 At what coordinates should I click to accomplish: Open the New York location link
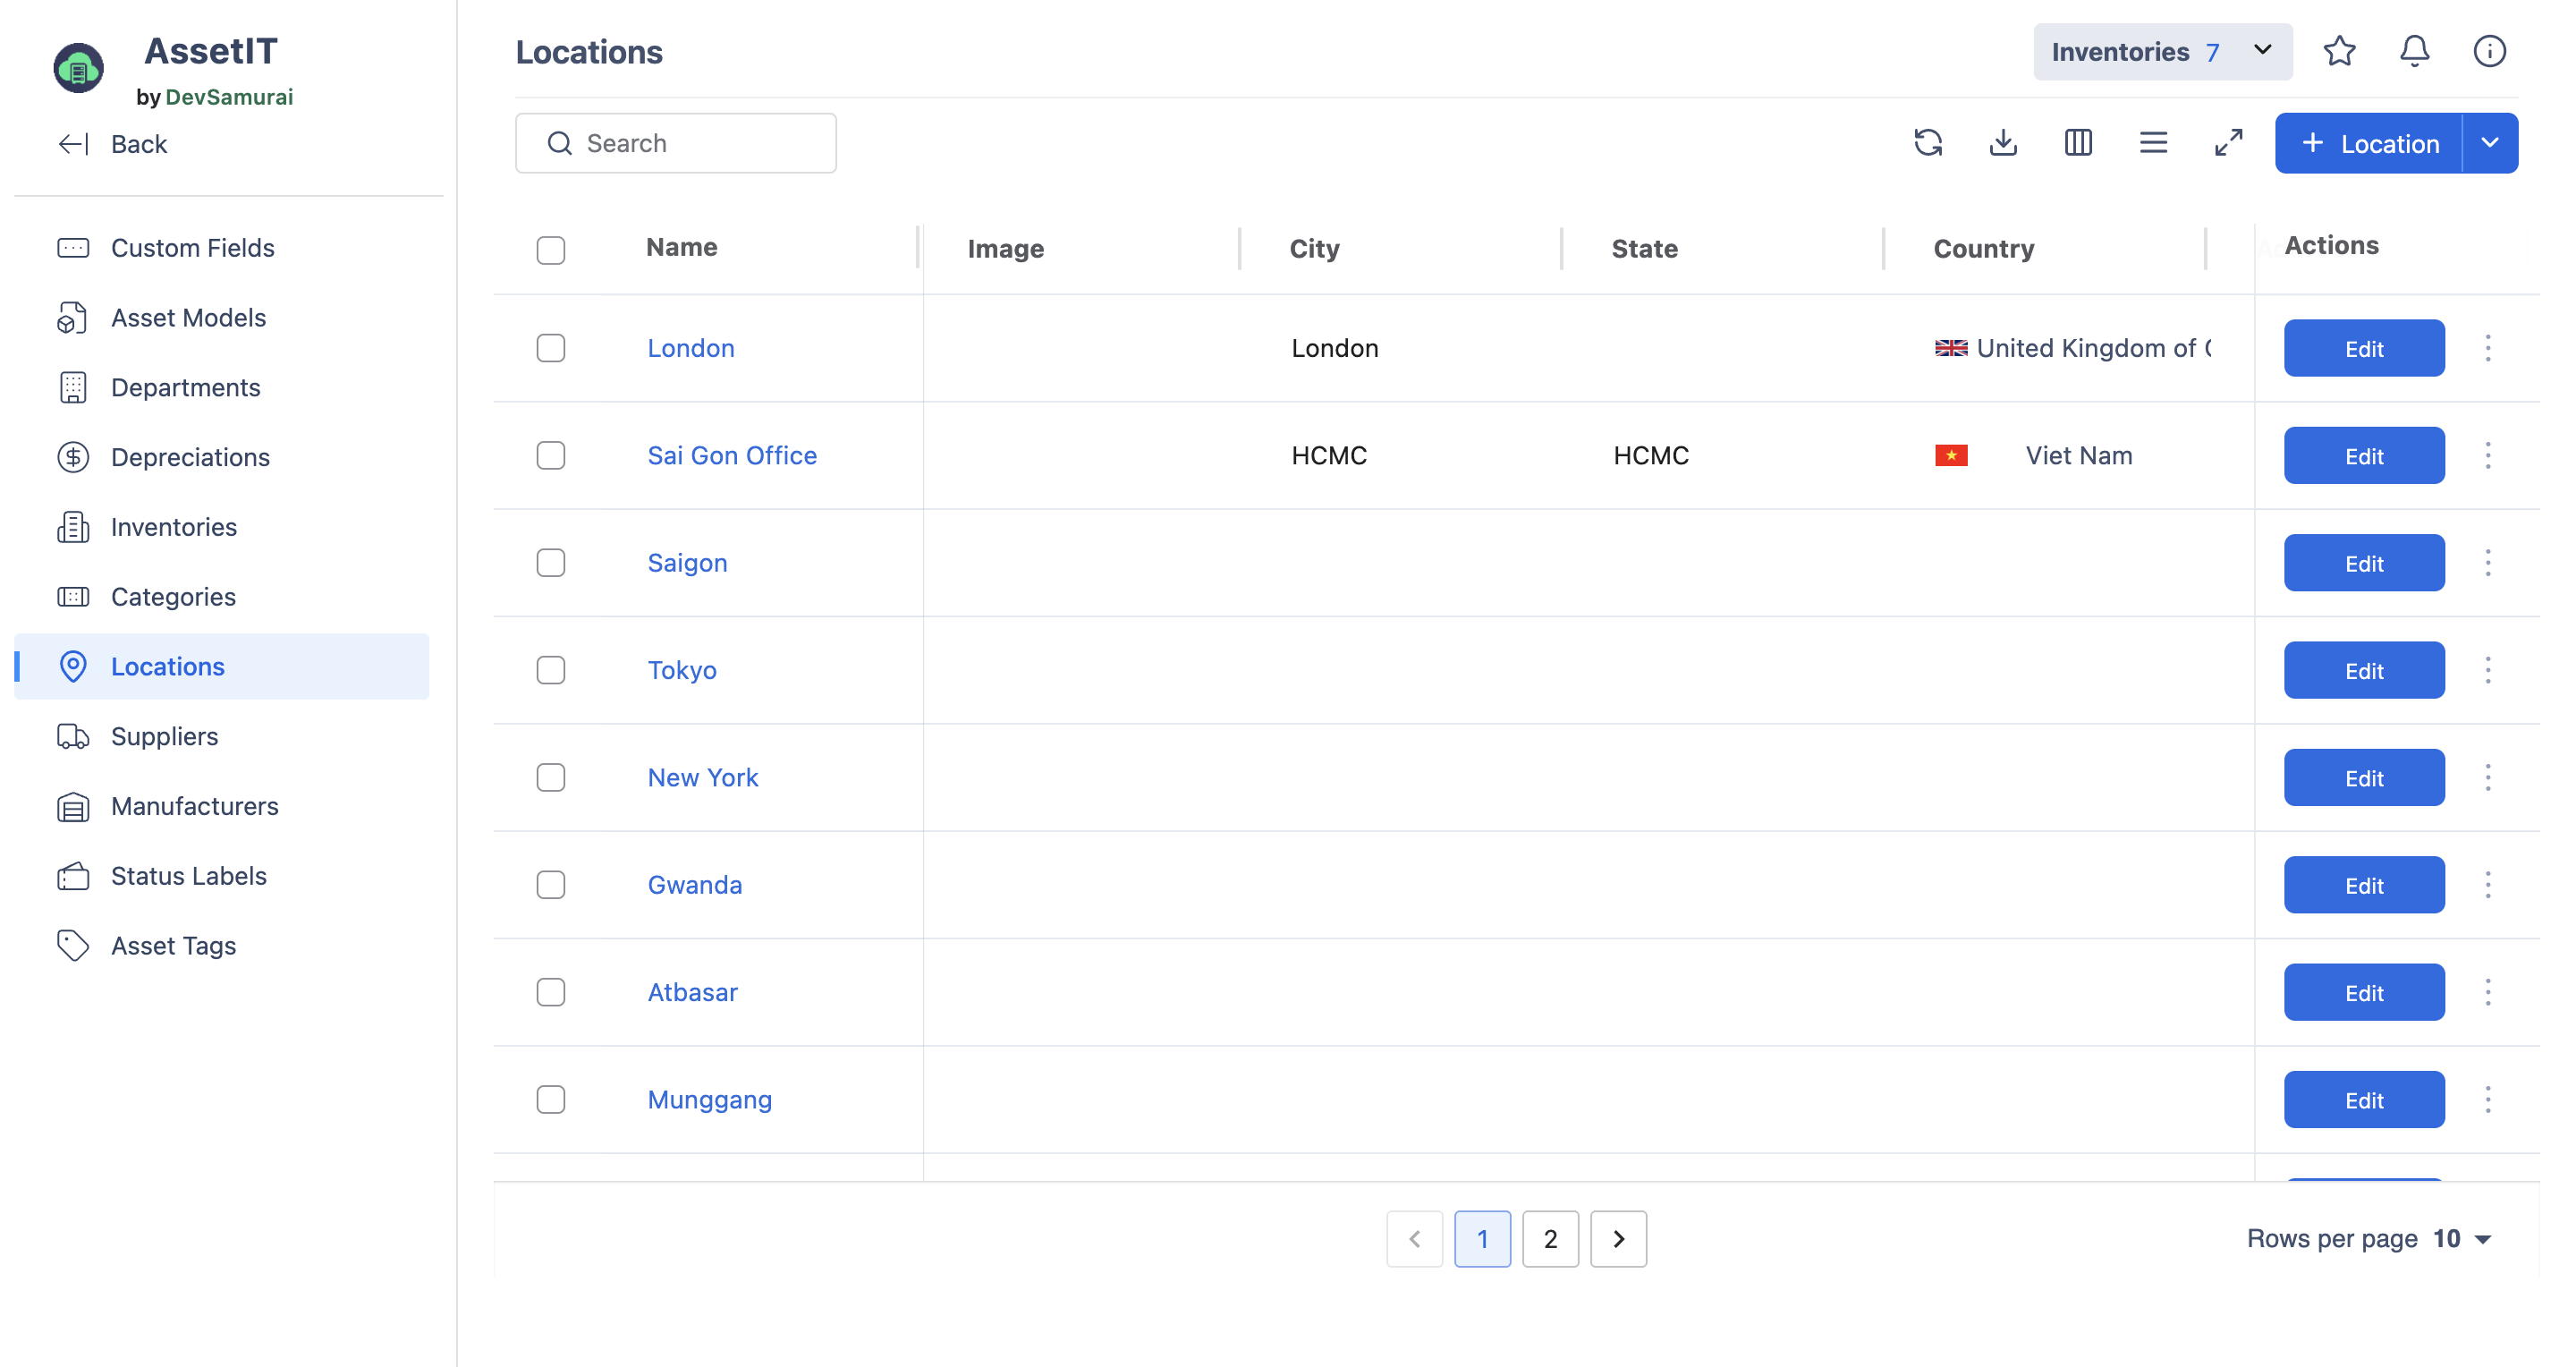point(703,777)
